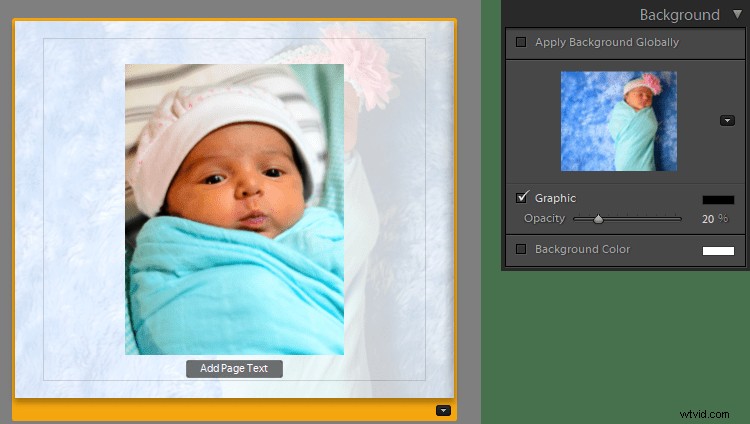Open the background graphic dropdown arrow
Viewport: 750px width, 424px height.
point(727,121)
